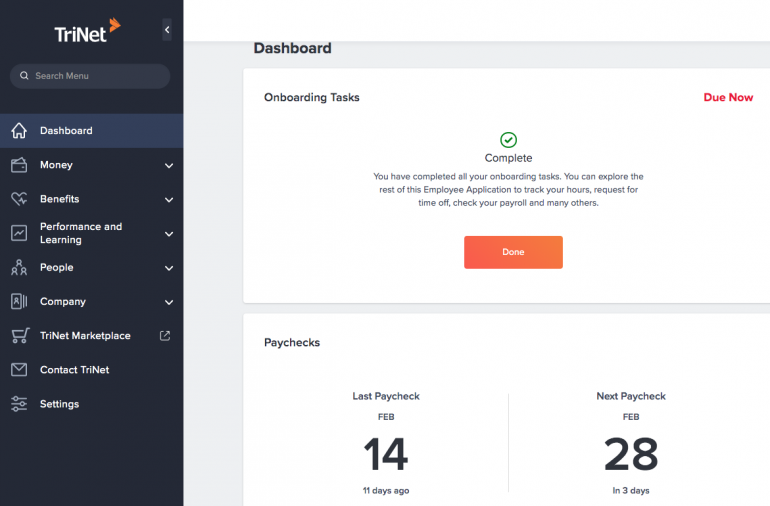The image size is (770, 506).
Task: Select Contact TriNet in the sidebar
Action: point(75,370)
